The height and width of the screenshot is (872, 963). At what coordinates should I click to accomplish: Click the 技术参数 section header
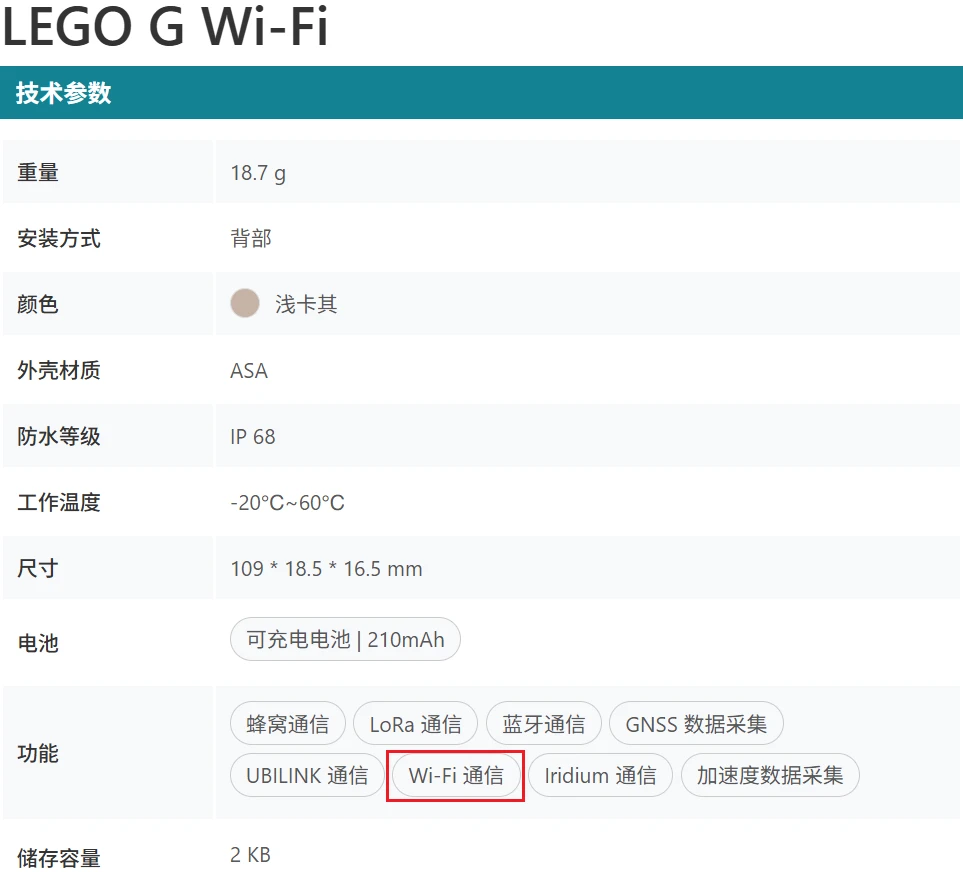pyautogui.click(x=63, y=93)
